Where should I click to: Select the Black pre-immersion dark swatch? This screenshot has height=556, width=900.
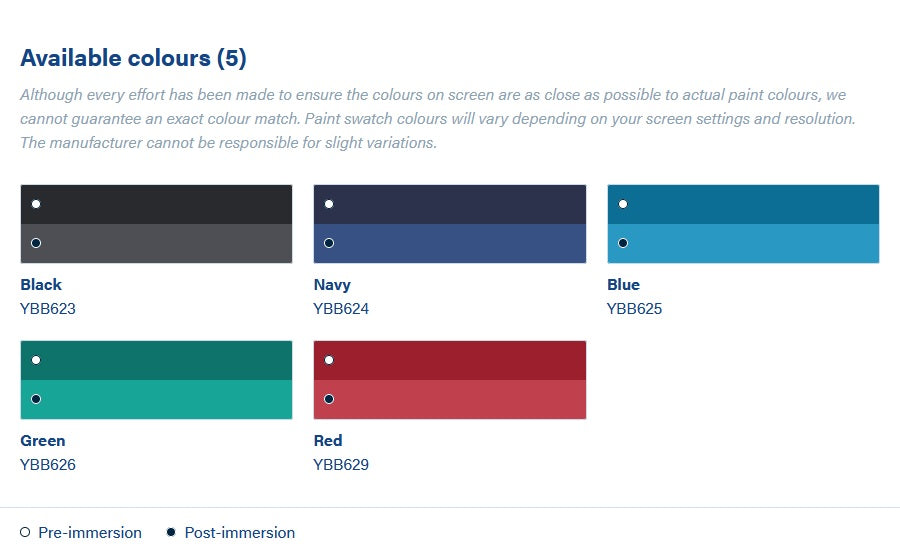pos(156,204)
